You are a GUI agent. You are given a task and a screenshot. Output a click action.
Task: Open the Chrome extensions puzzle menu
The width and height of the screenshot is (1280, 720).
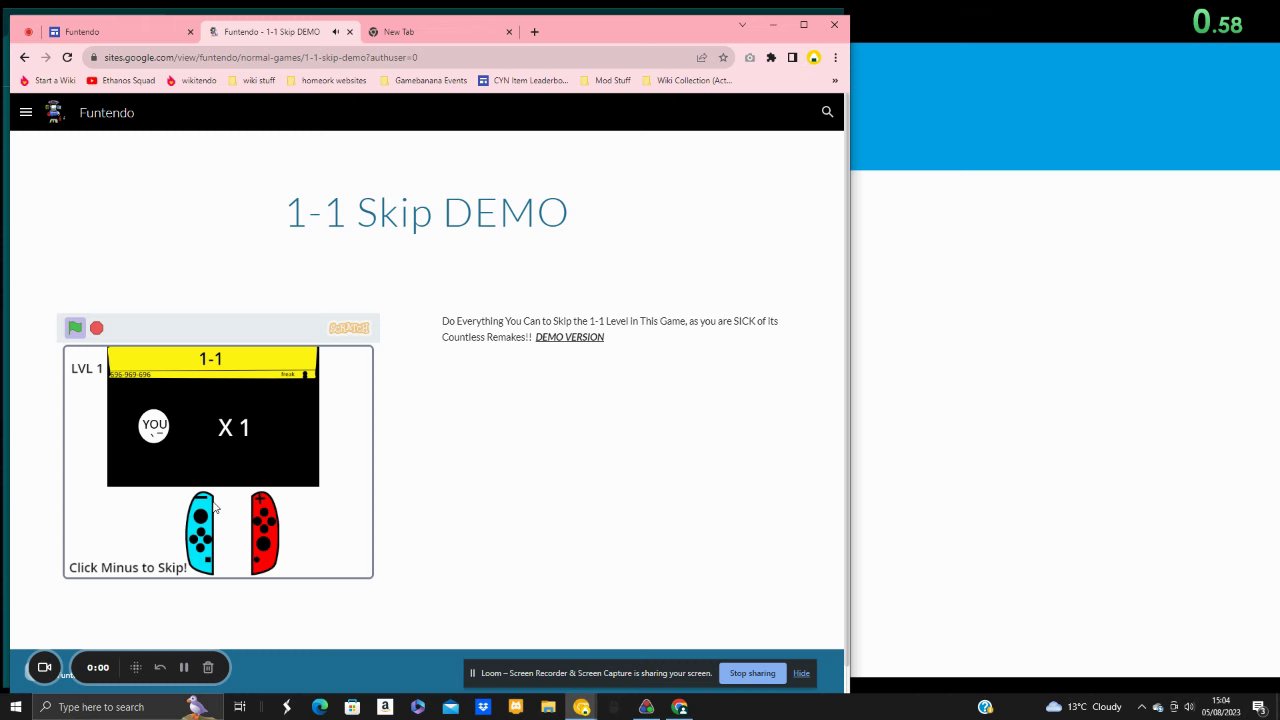click(x=771, y=57)
